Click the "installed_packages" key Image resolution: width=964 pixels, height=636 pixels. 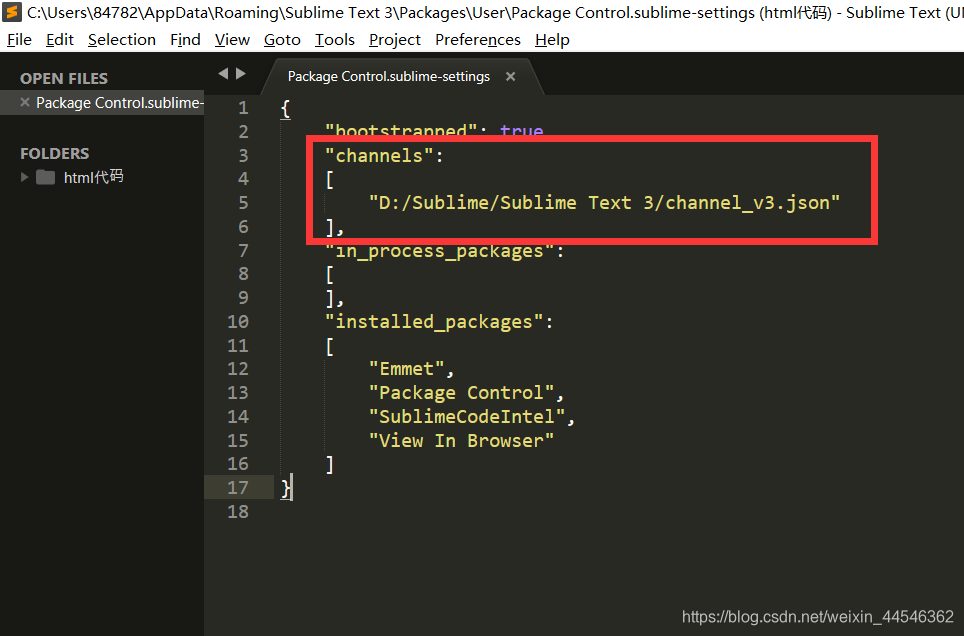pos(433,322)
